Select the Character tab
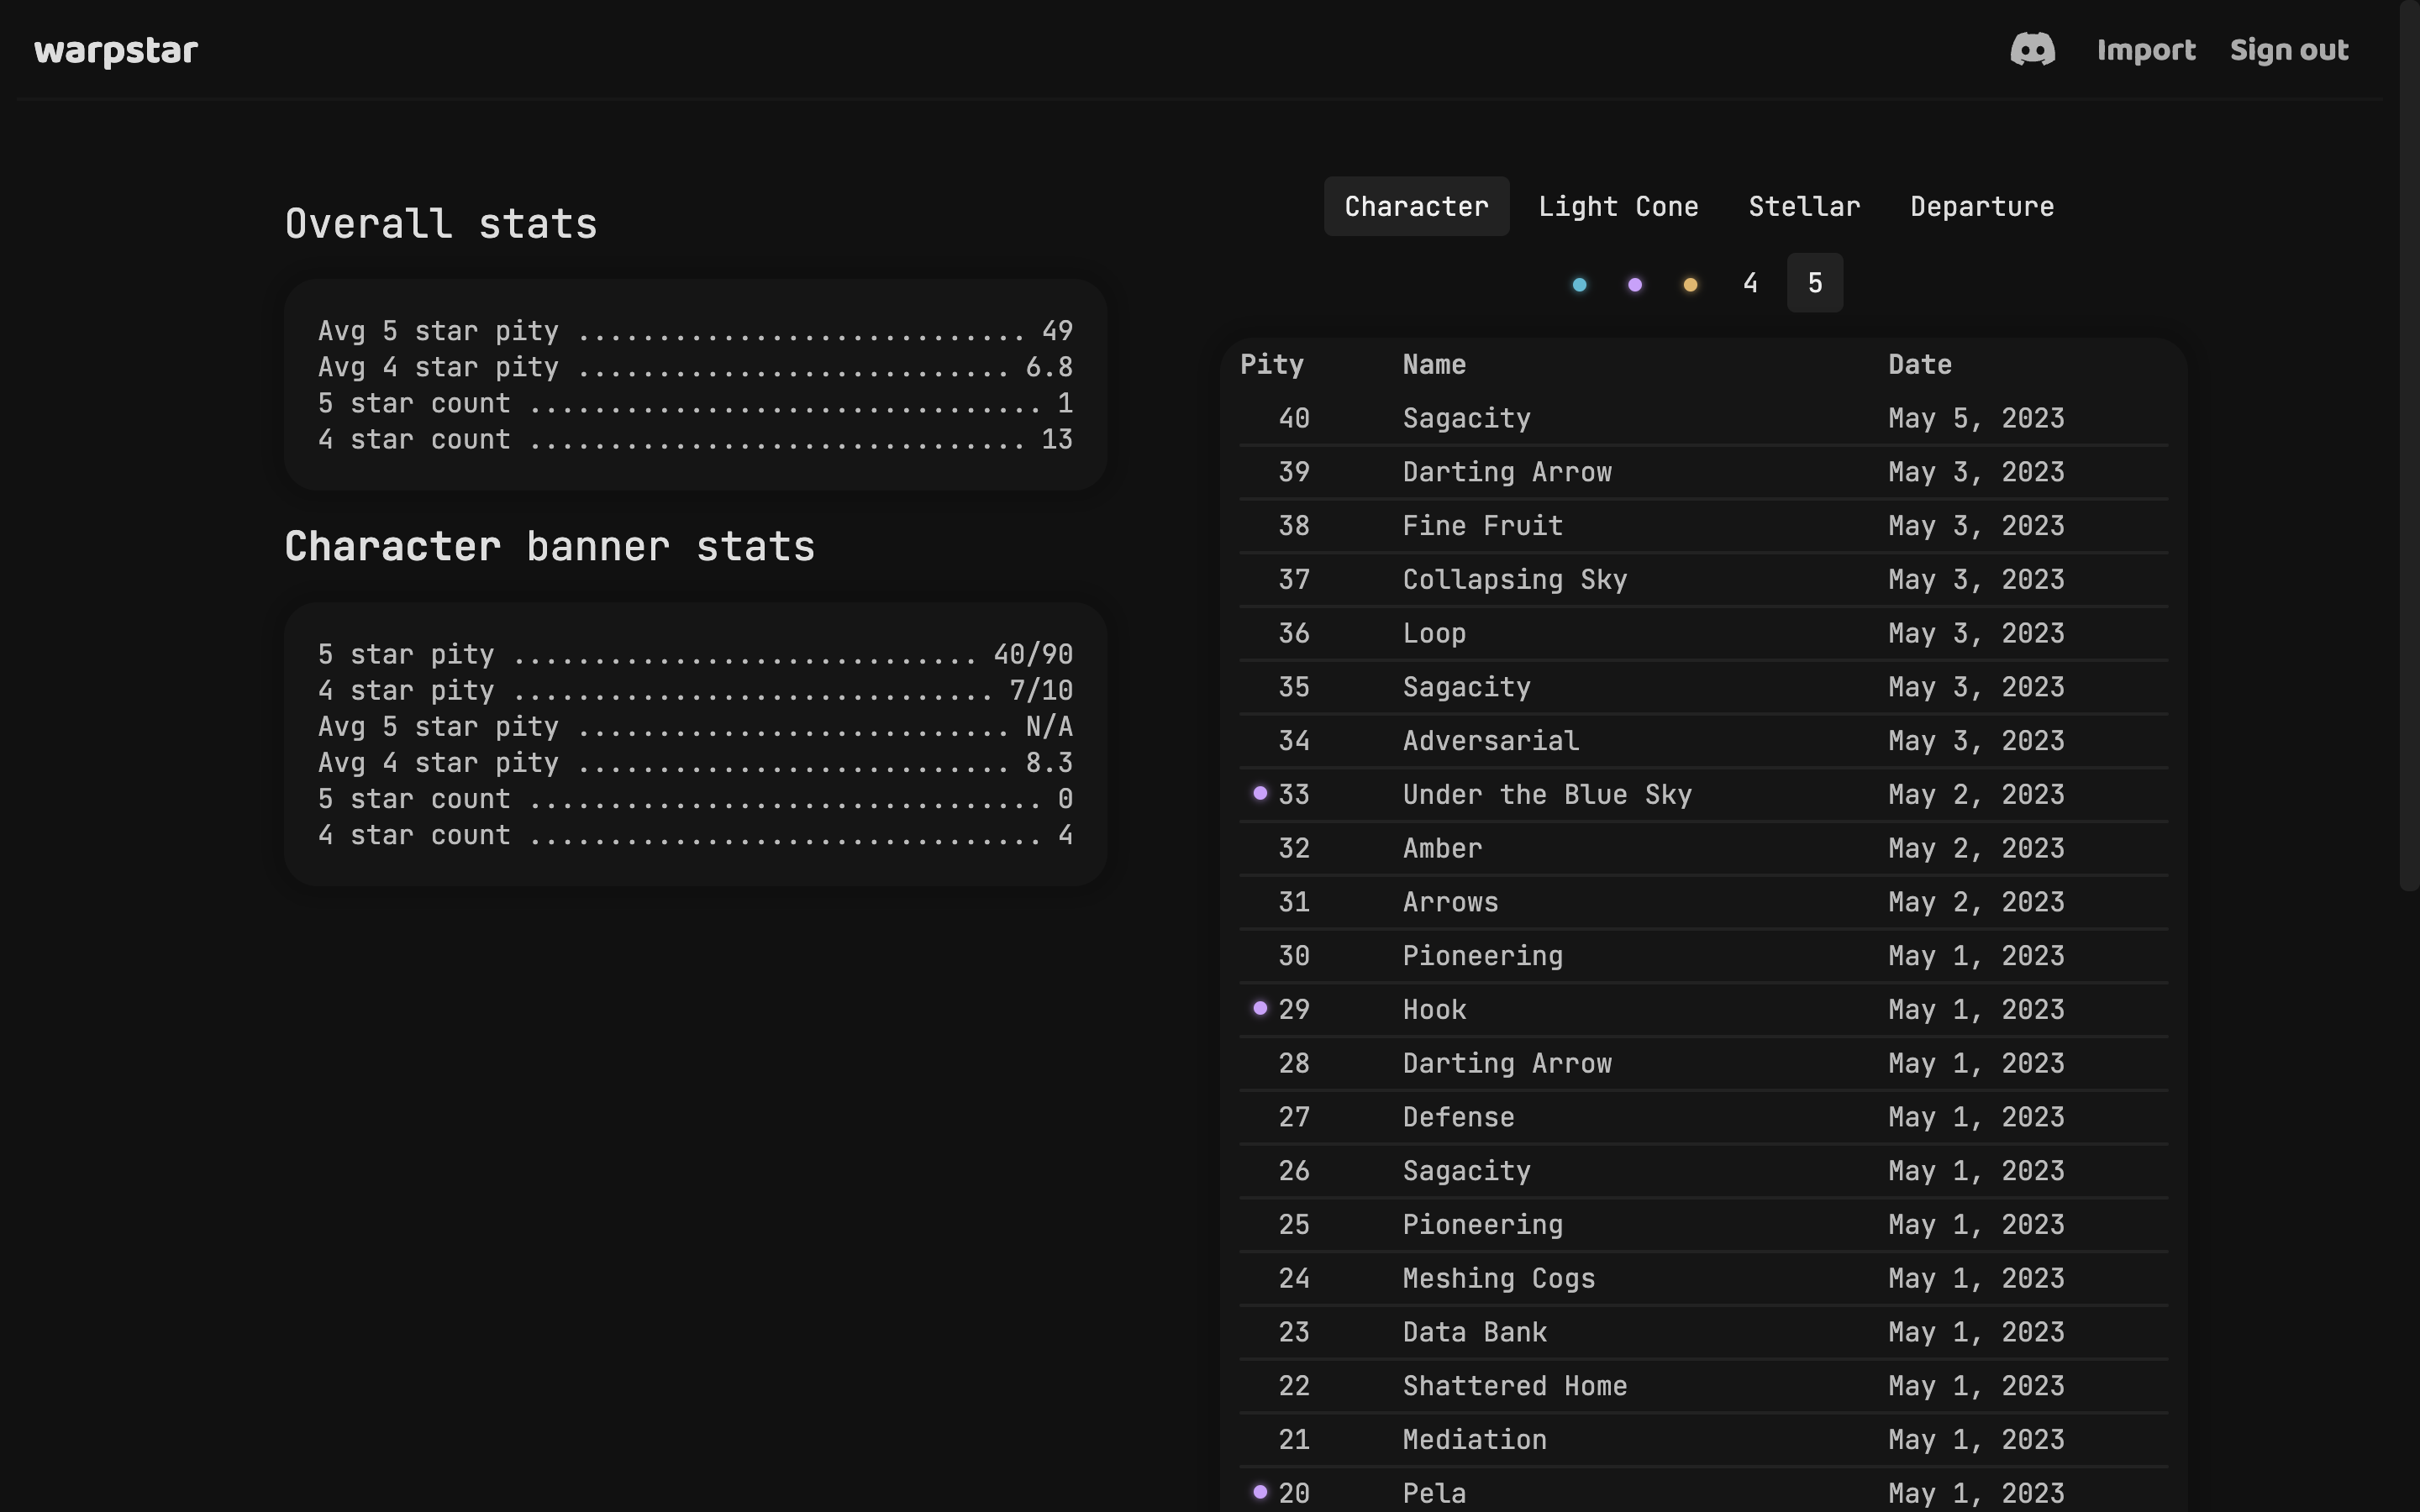This screenshot has width=2420, height=1512. coord(1416,206)
